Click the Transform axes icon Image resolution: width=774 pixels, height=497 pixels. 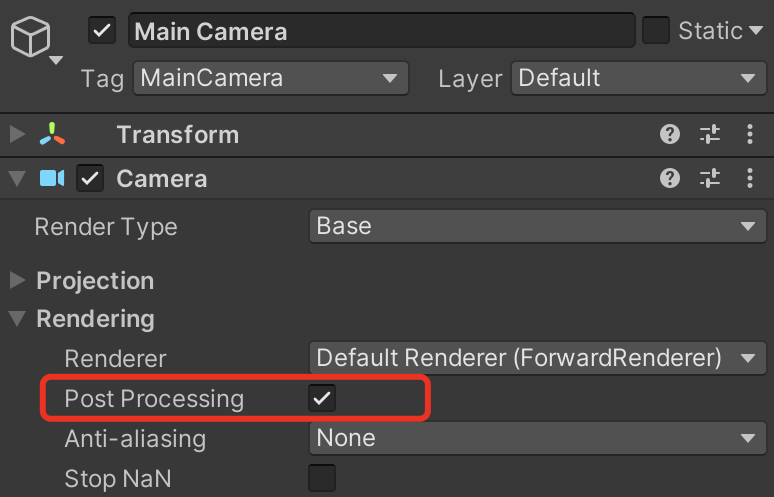click(52, 134)
